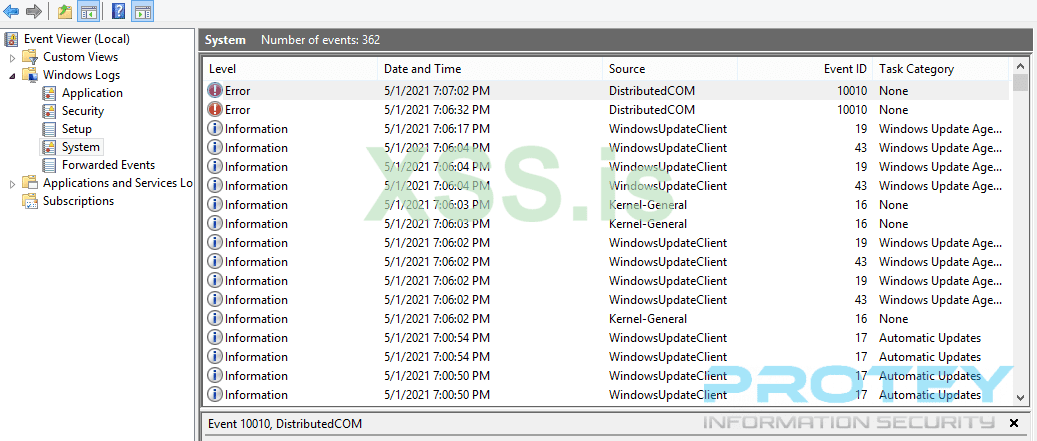The width and height of the screenshot is (1037, 441).
Task: Open the Security log
Action: 83,111
